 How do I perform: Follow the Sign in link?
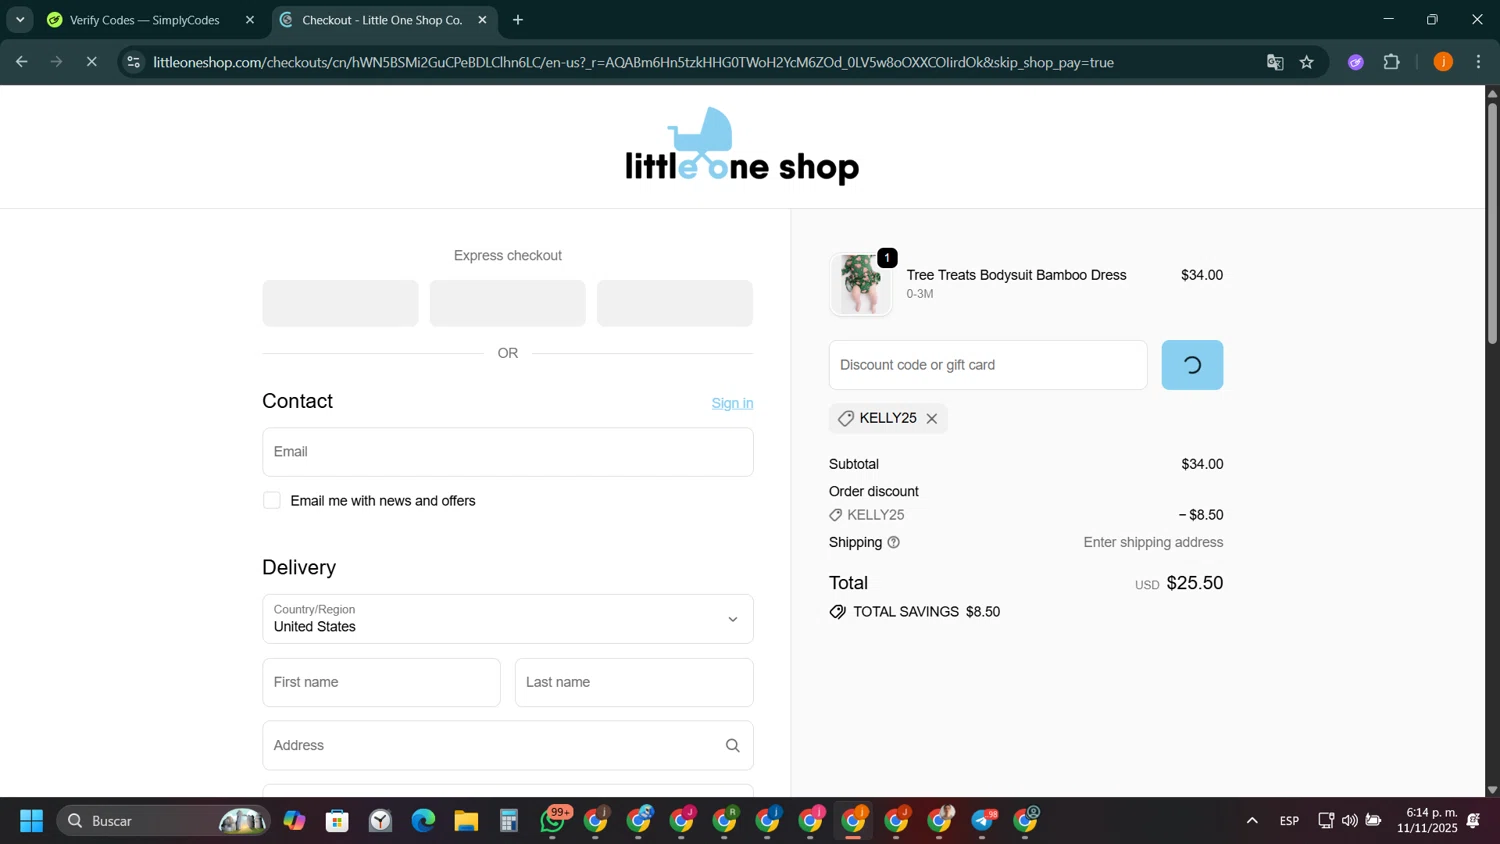click(x=732, y=403)
